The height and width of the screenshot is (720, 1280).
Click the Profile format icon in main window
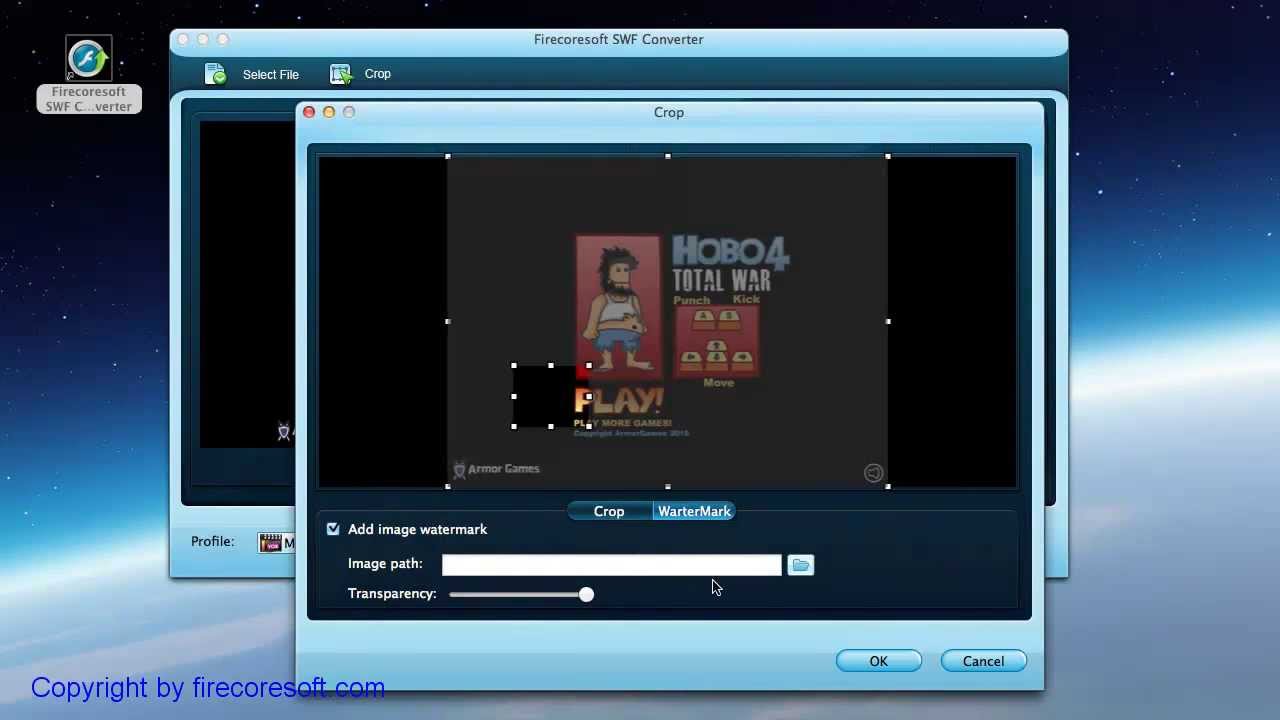[x=270, y=542]
